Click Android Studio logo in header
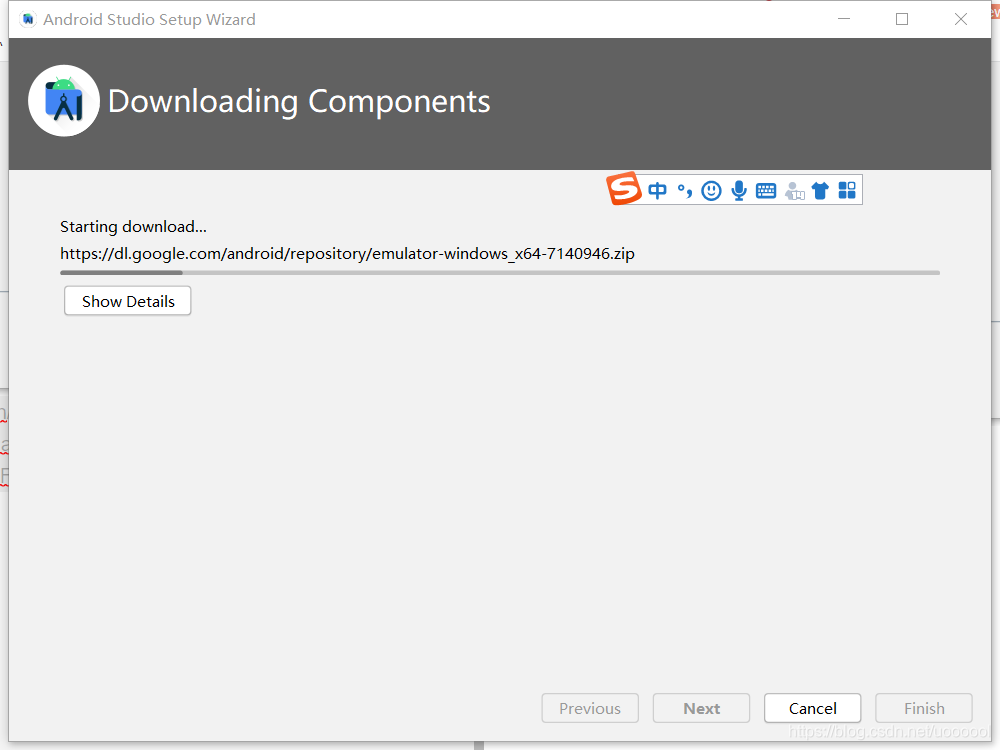1000x750 pixels. tap(64, 101)
